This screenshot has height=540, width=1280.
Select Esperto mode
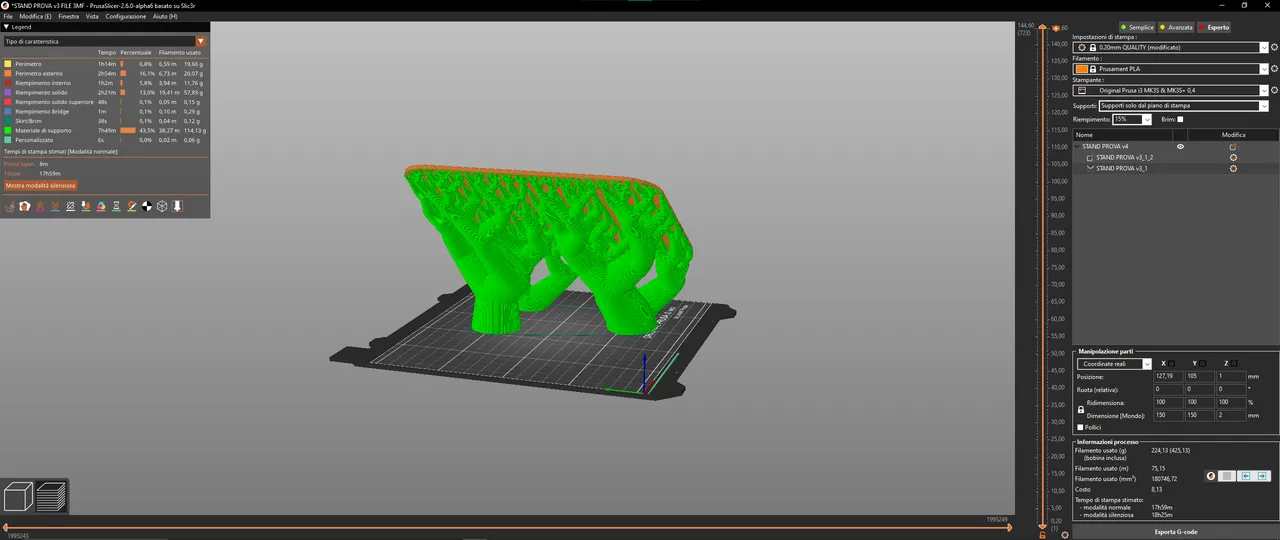coord(1214,27)
